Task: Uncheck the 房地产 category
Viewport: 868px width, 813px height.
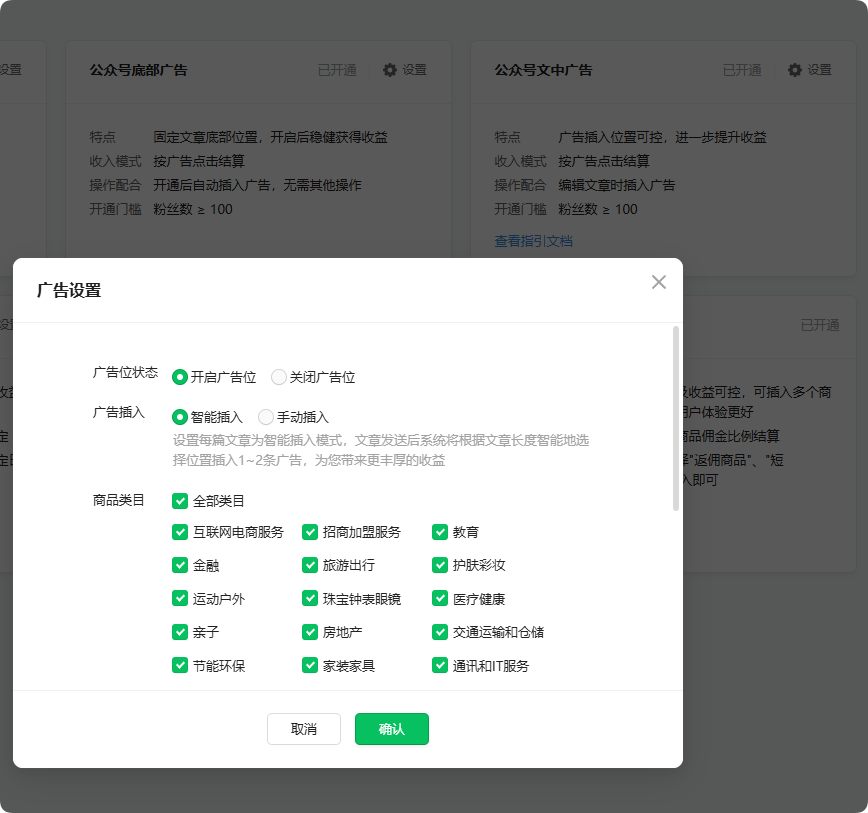Action: point(311,632)
